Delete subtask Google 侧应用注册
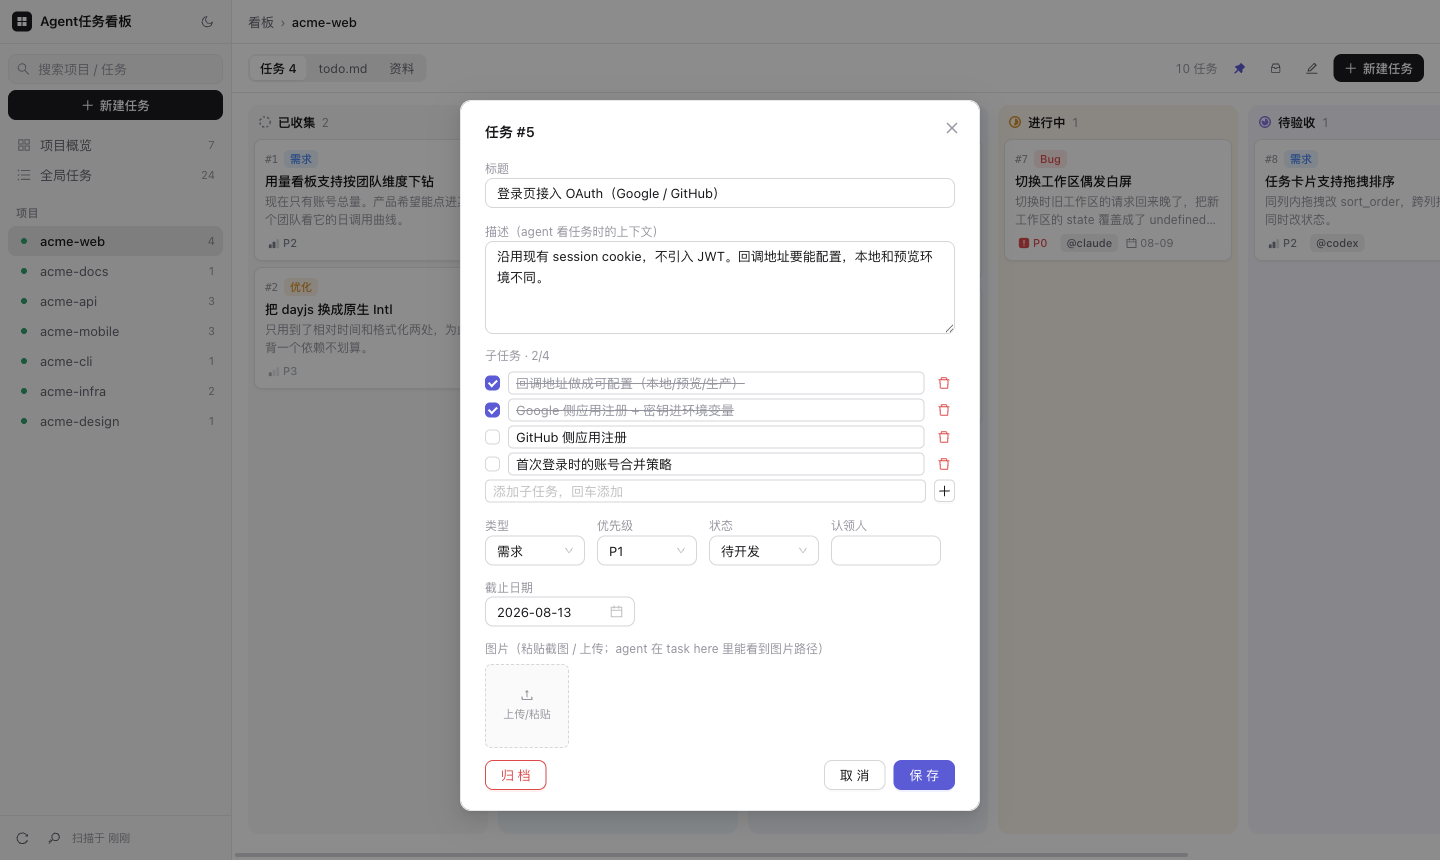 coord(944,410)
